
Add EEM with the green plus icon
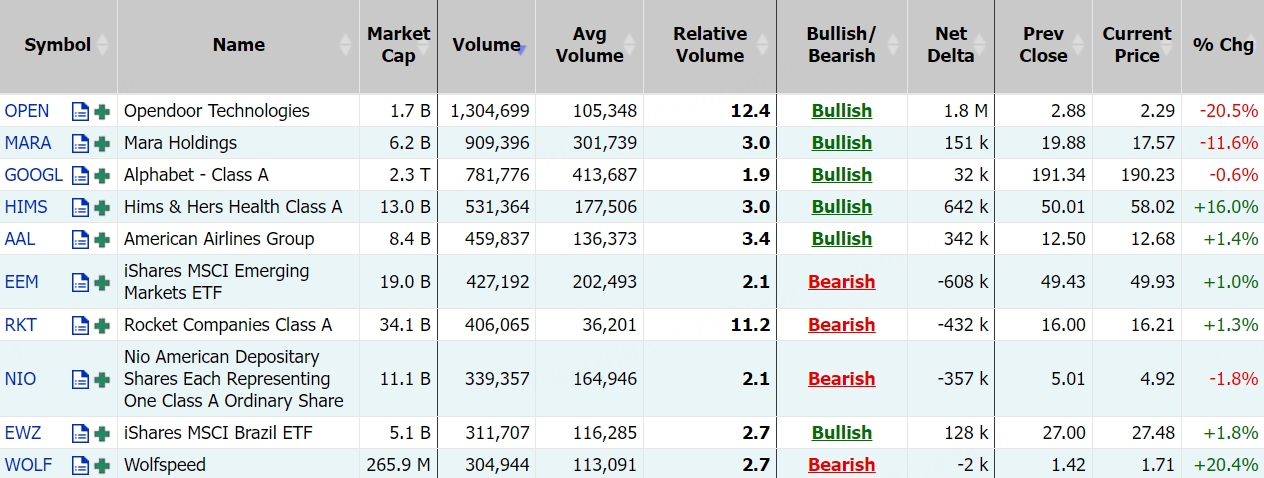point(101,282)
